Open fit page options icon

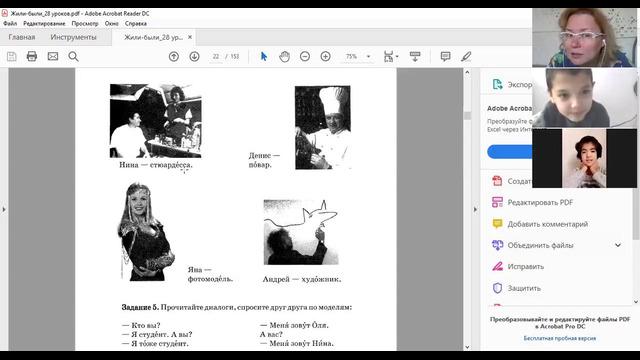391,56
